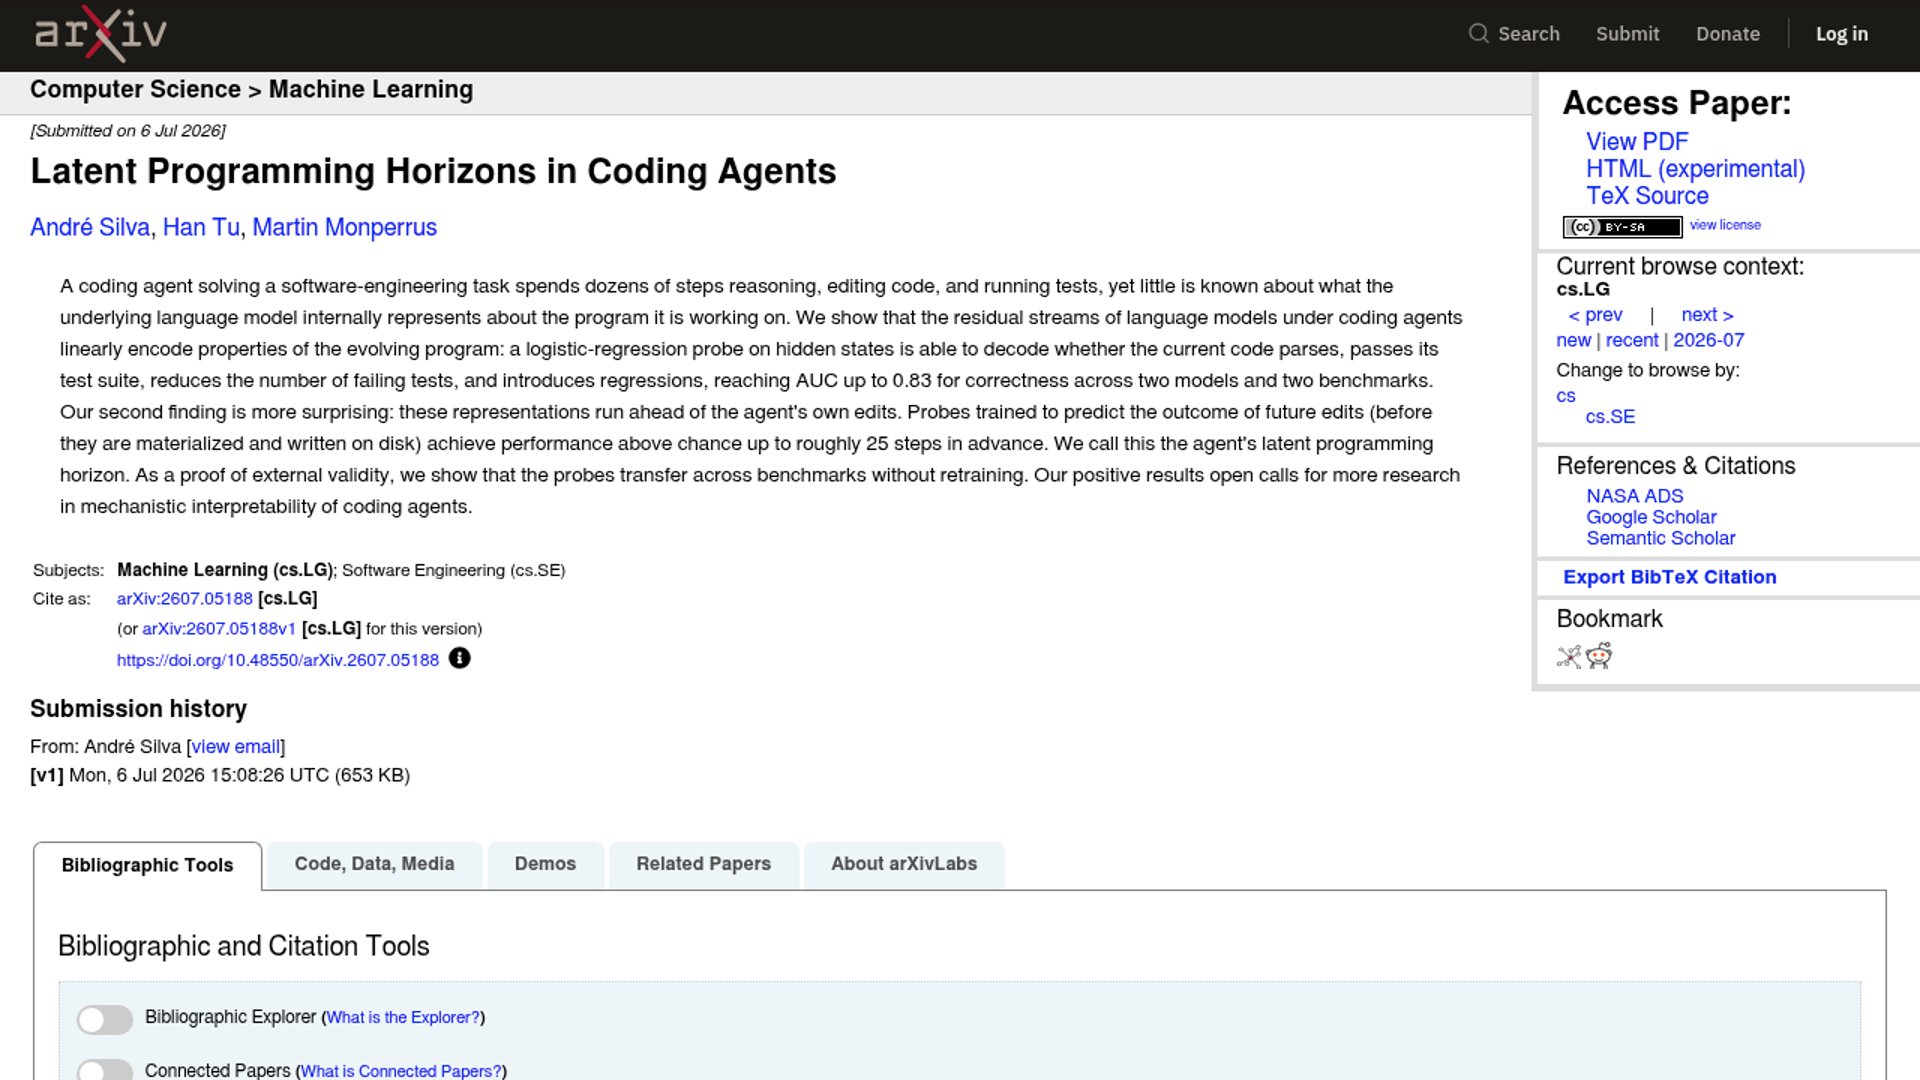Open the Related Papers tab
The height and width of the screenshot is (1080, 1920).
pyautogui.click(x=703, y=864)
